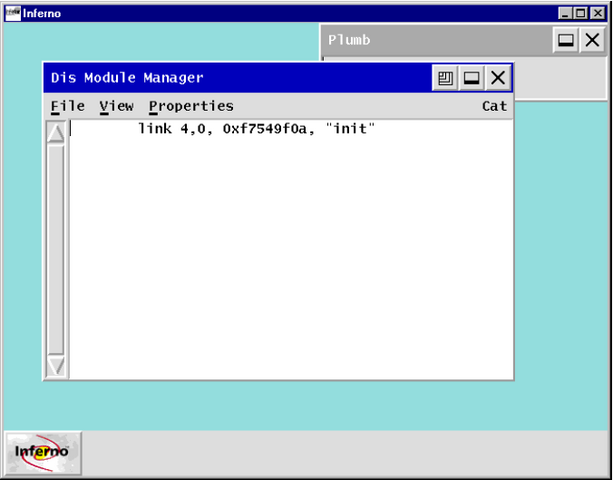
Task: Click the scrollbar up arrow
Action: coord(56,133)
